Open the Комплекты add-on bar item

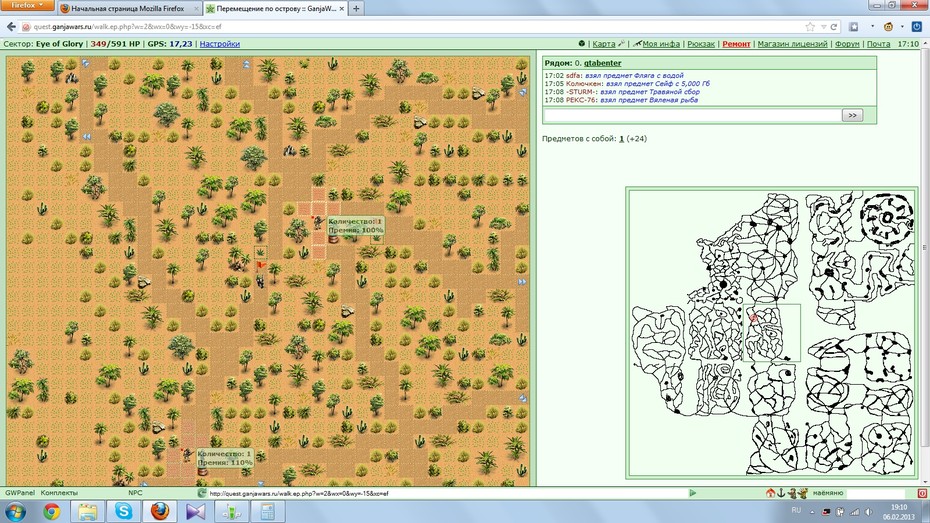point(59,493)
